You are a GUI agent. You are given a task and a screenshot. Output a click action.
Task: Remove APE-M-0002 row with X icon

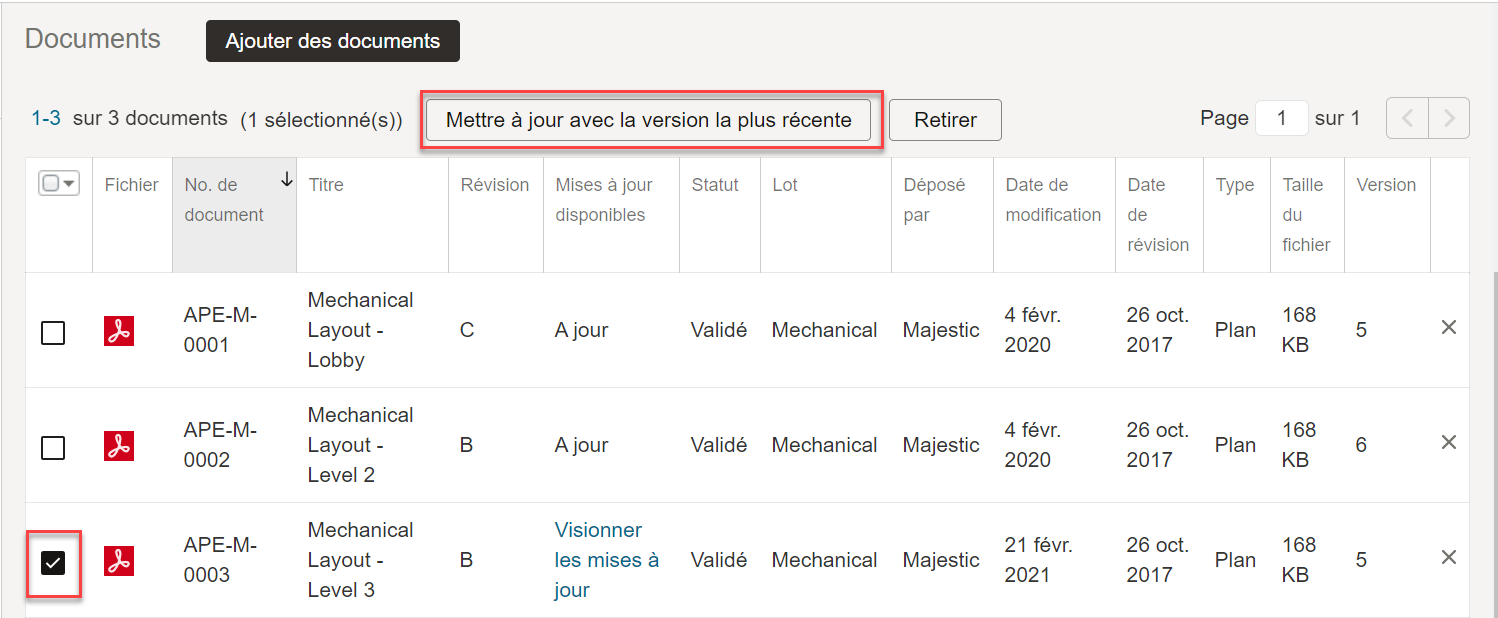pyautogui.click(x=1448, y=442)
